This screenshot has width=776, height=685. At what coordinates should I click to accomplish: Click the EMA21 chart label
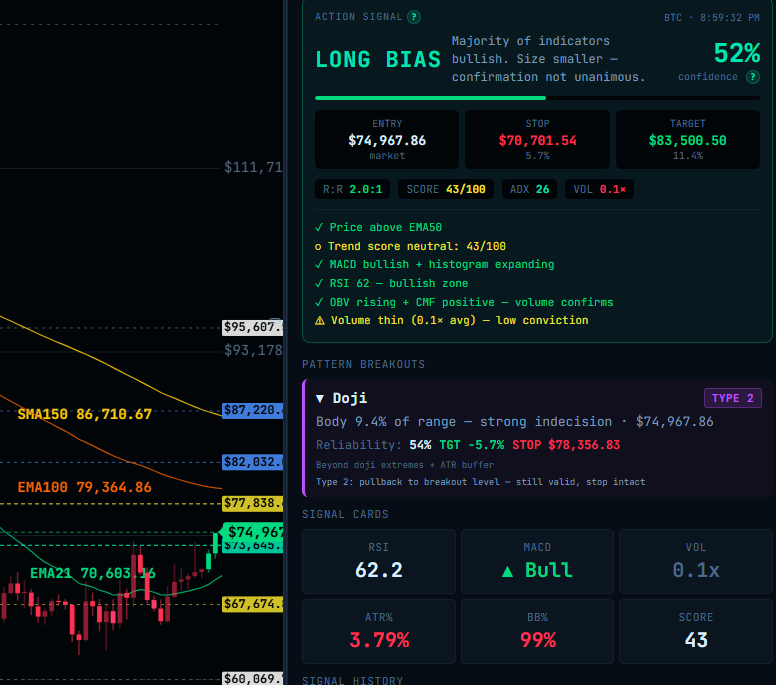pos(93,574)
